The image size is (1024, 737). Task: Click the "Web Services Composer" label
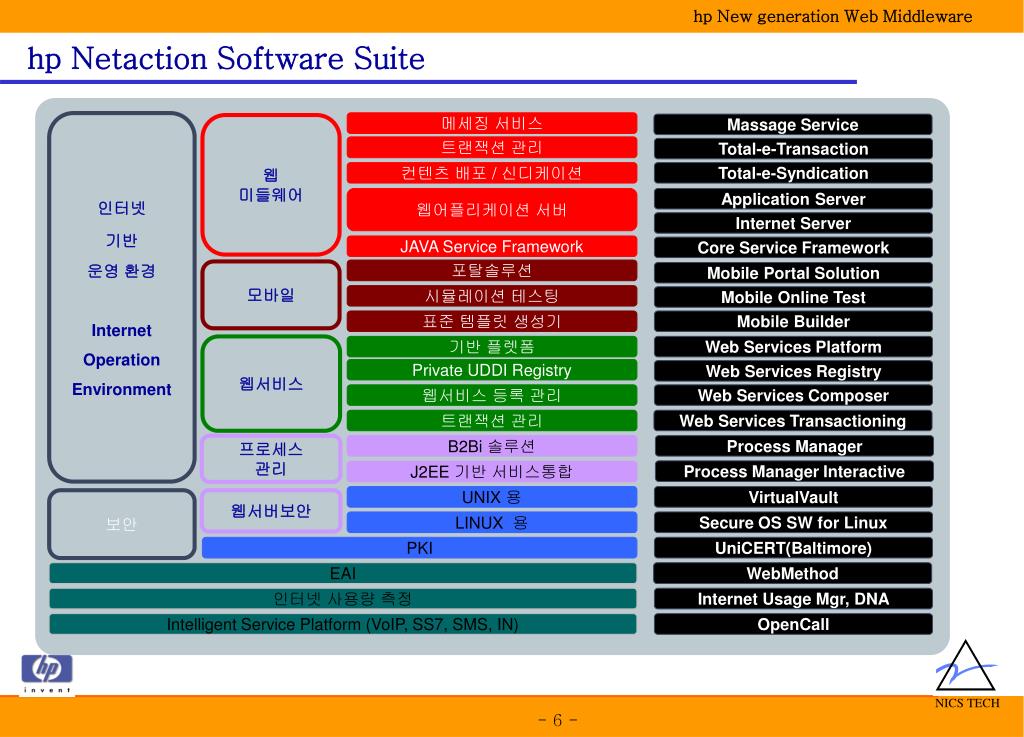[793, 395]
